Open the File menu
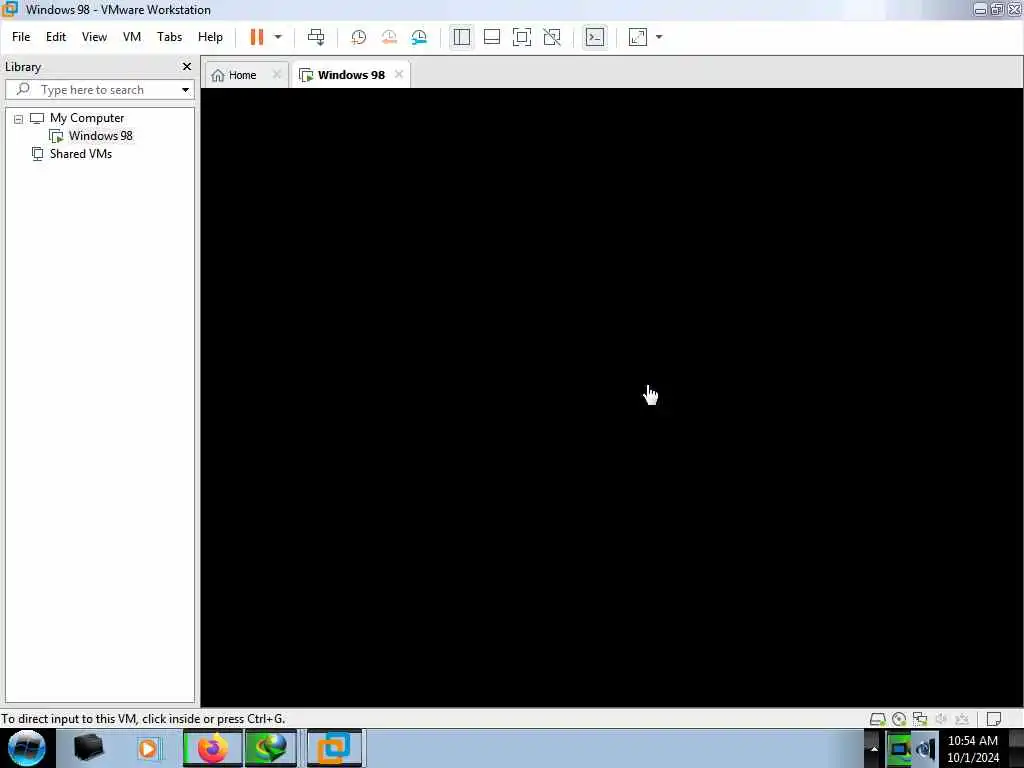The width and height of the screenshot is (1024, 768). point(21,37)
